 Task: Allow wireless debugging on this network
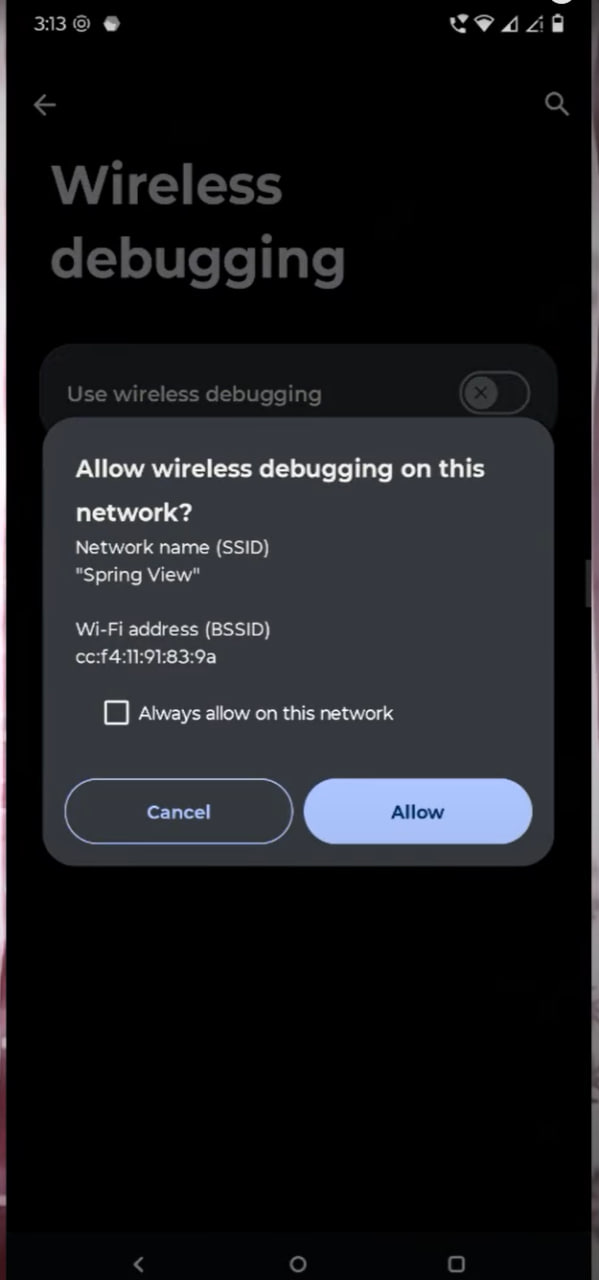(x=418, y=812)
